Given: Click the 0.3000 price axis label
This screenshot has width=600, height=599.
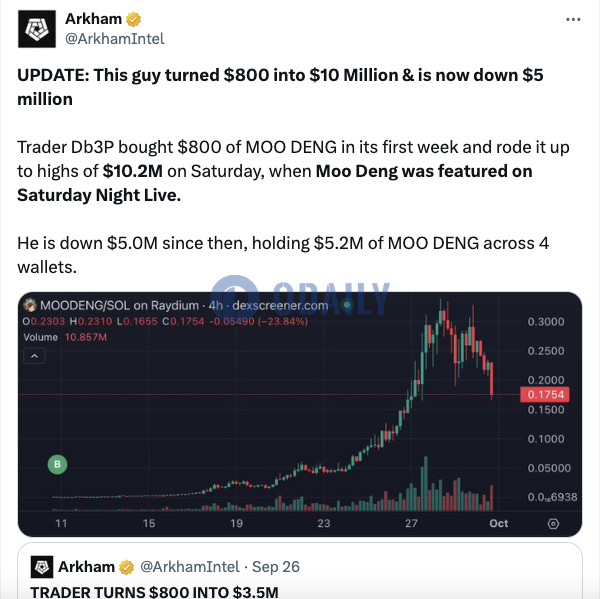Looking at the screenshot, I should click(546, 322).
